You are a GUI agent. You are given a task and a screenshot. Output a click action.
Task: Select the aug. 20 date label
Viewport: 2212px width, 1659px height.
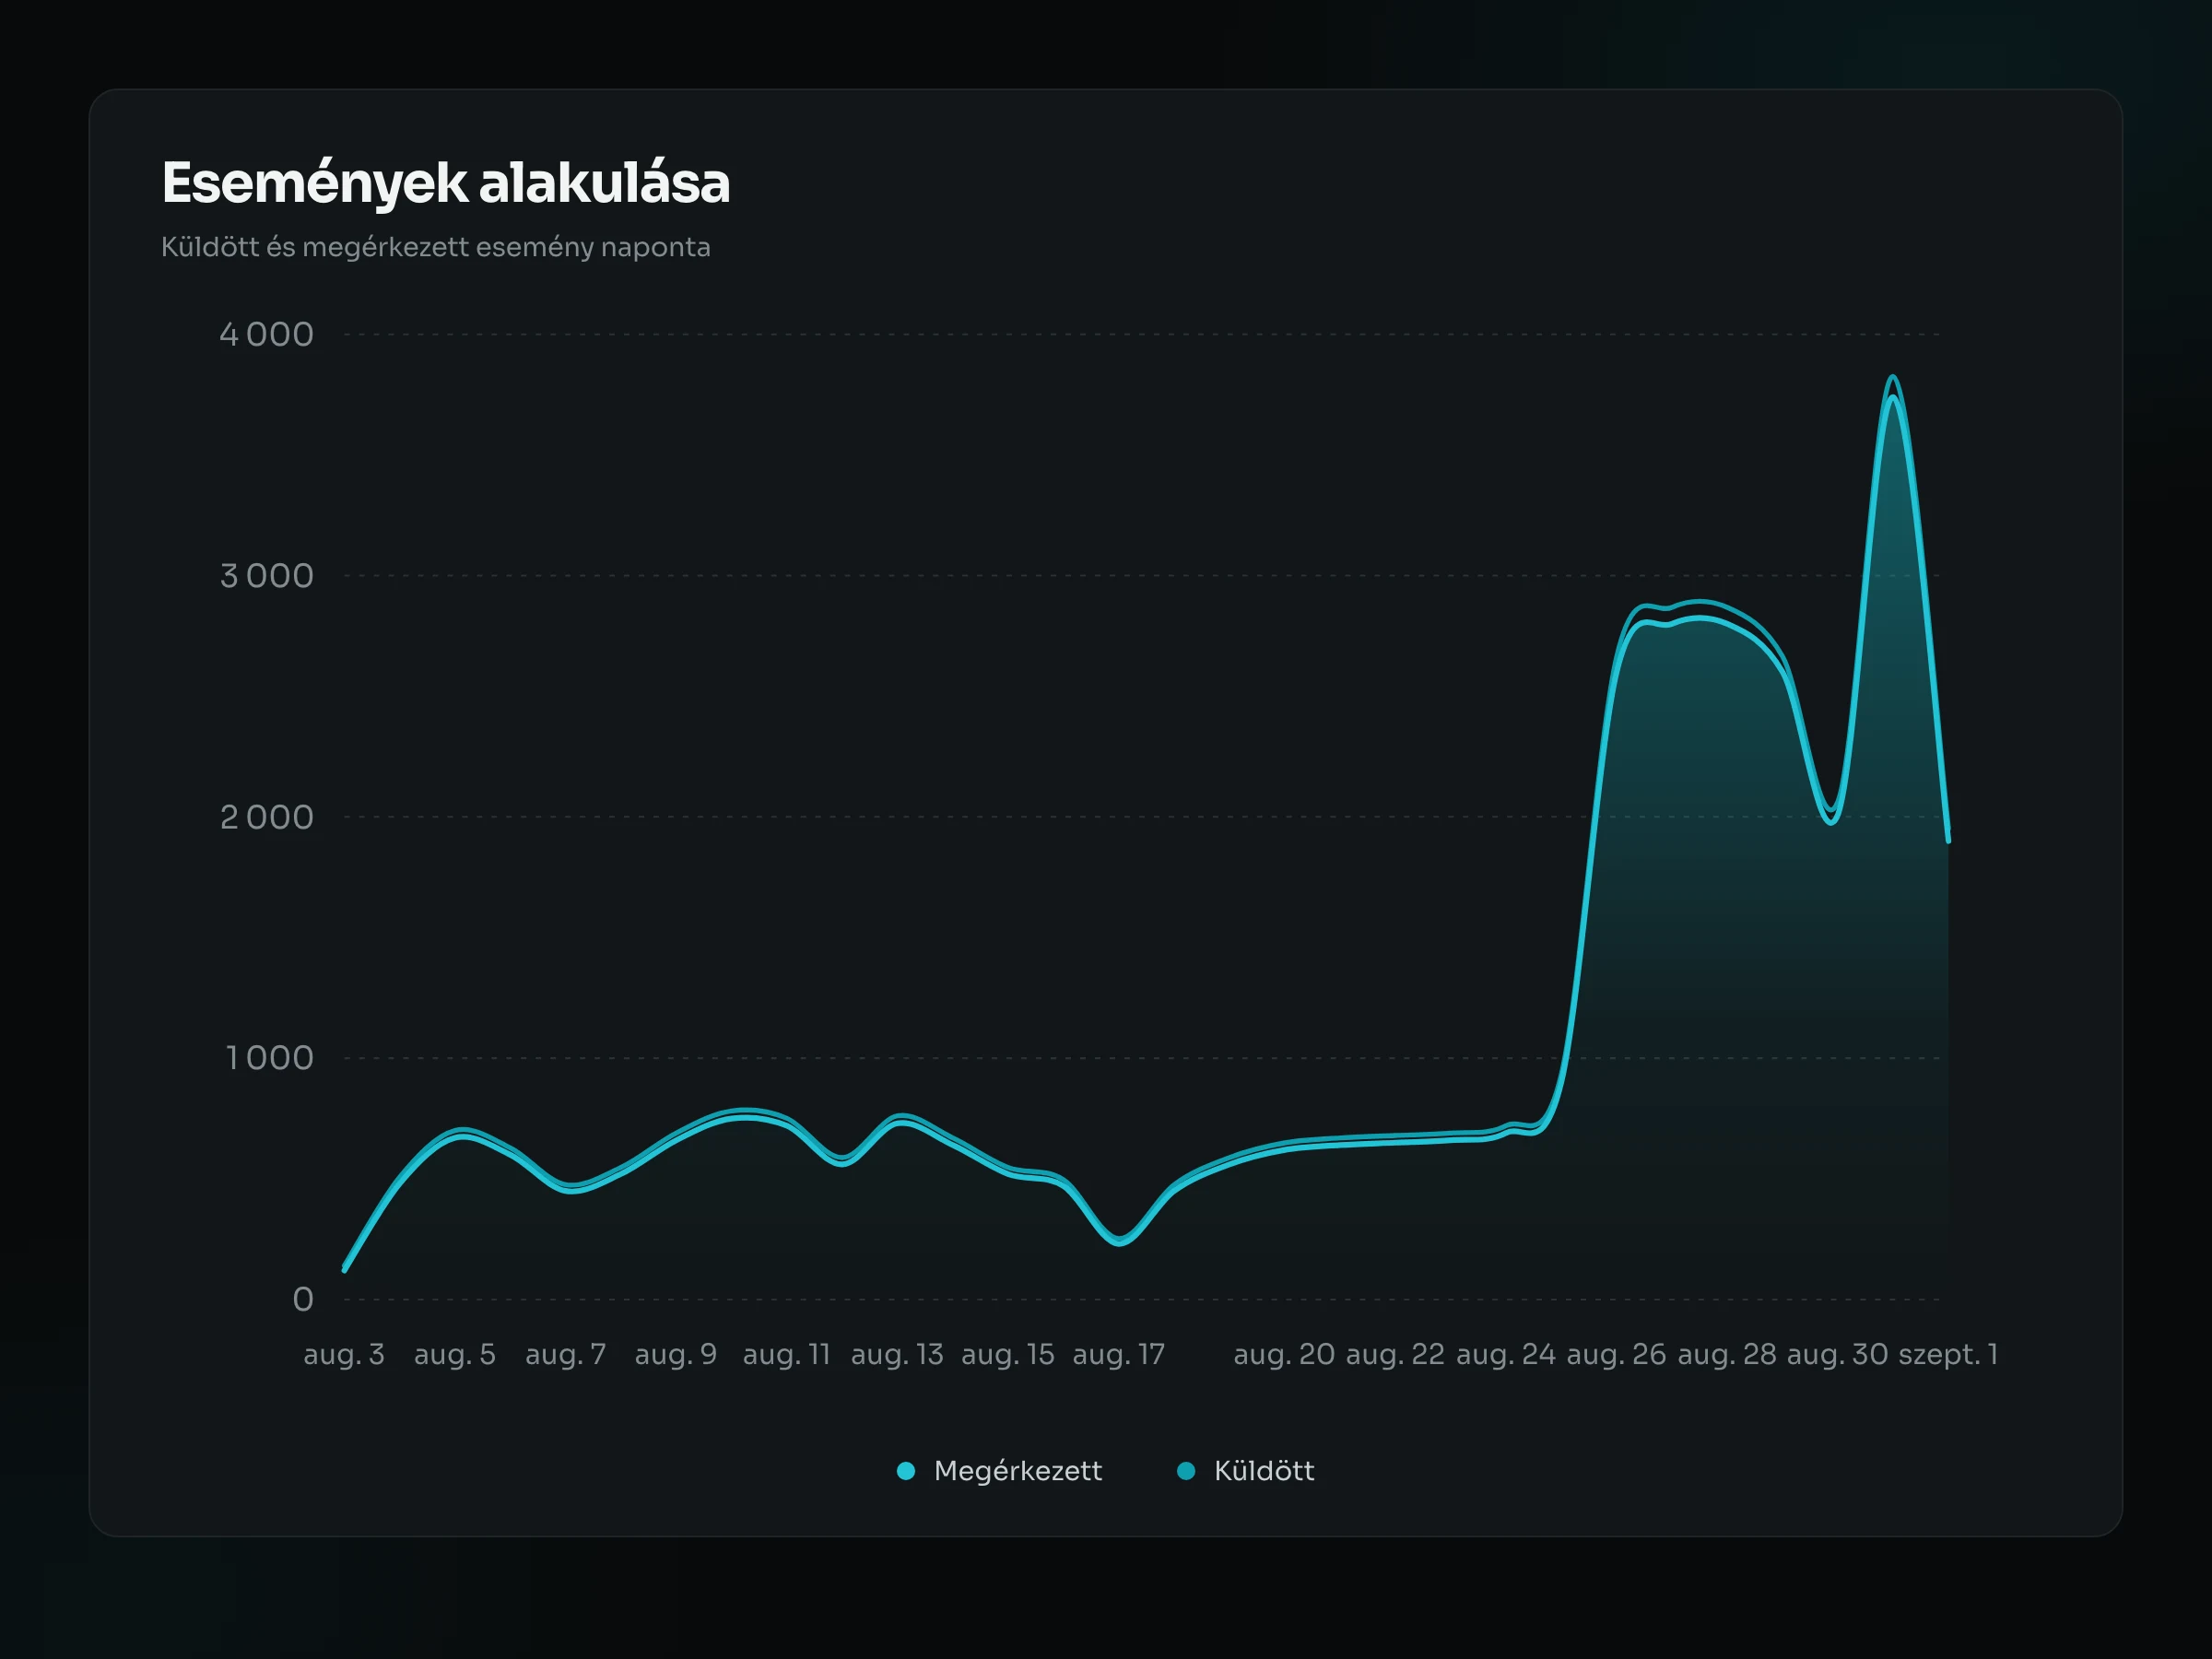pos(1284,1354)
